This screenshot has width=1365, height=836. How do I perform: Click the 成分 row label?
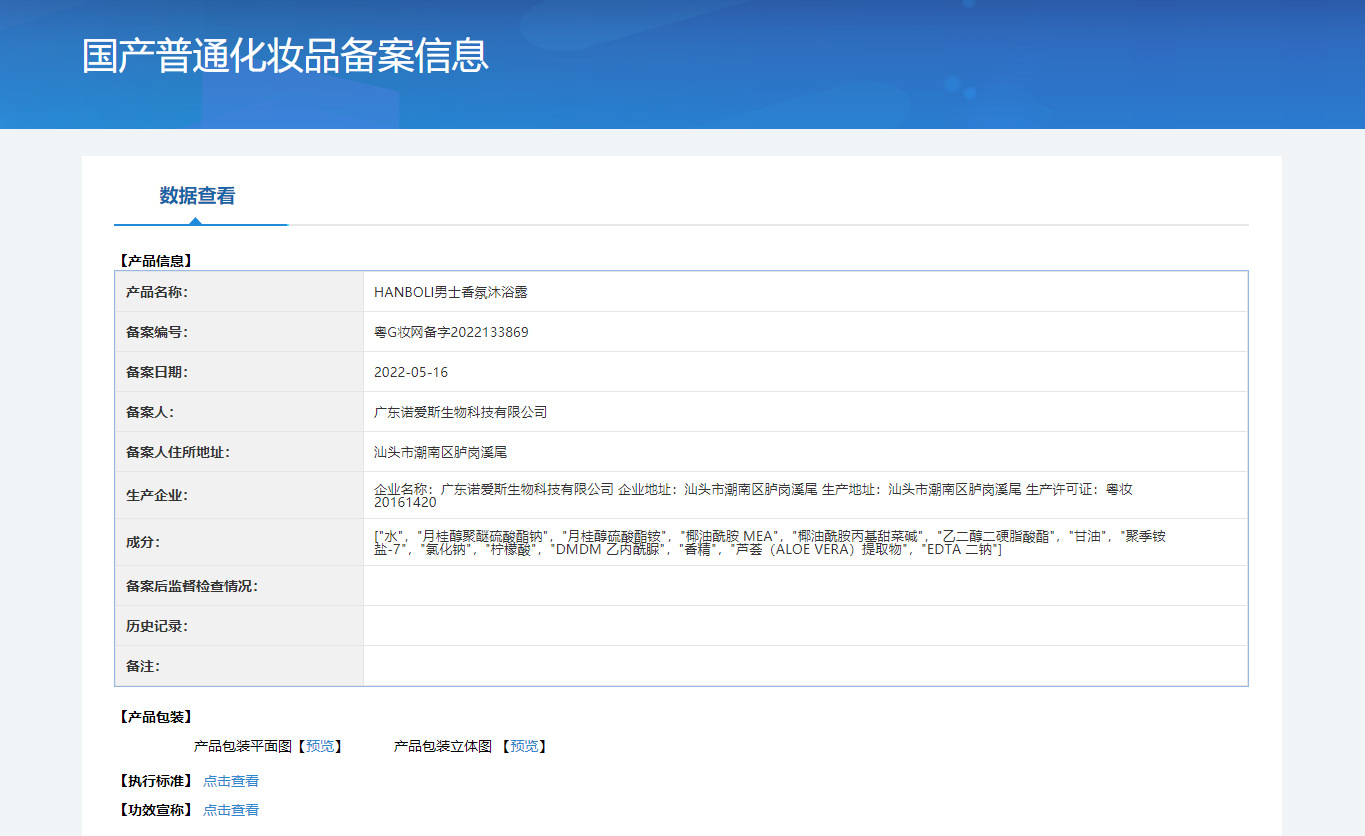click(143, 542)
